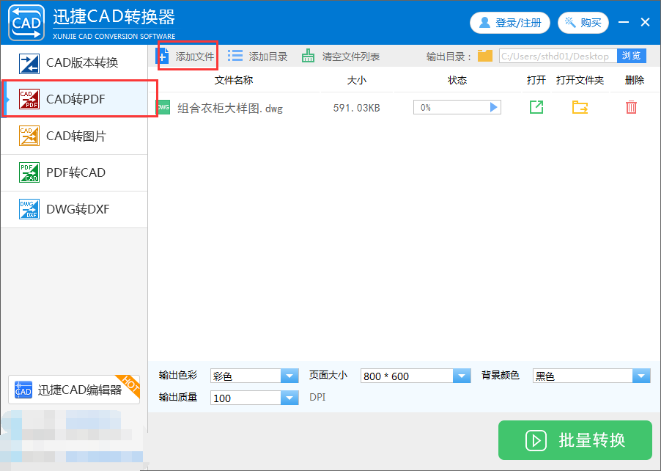Screen dimensions: 662x471
Task: Start conversion with blue play arrow
Action: [x=493, y=107]
